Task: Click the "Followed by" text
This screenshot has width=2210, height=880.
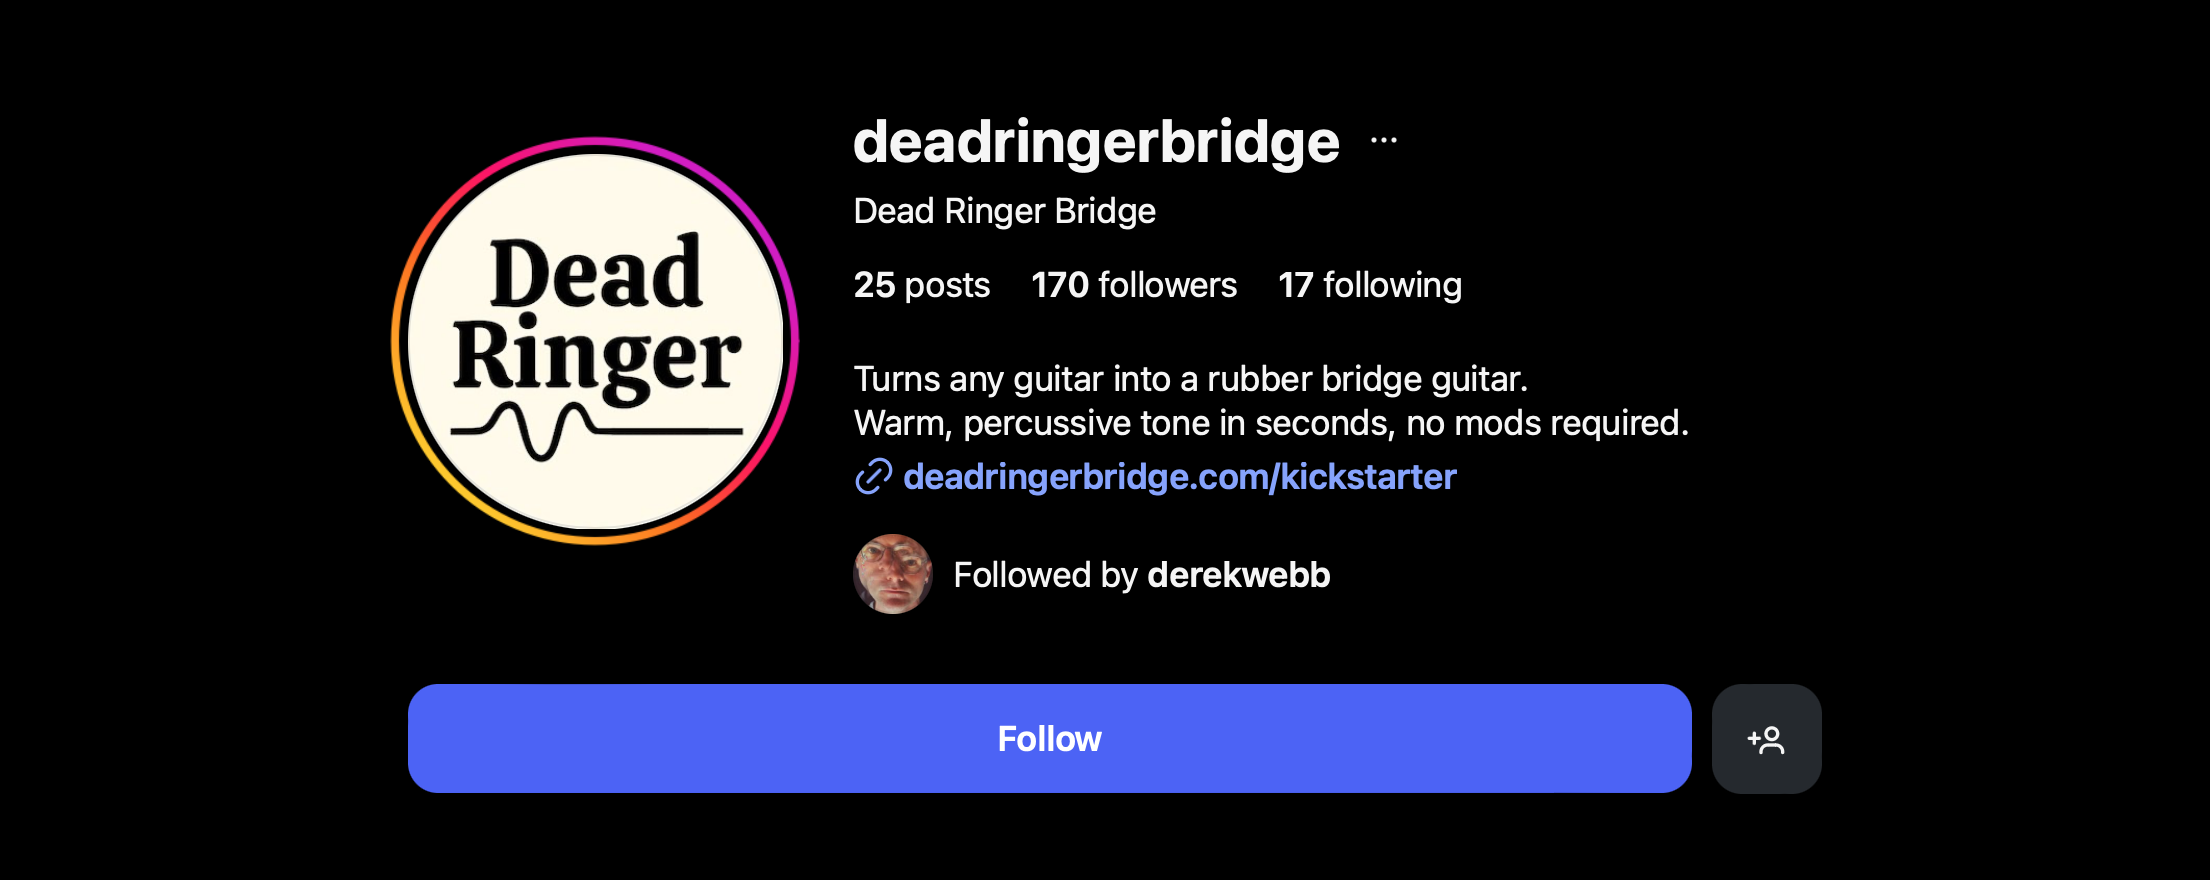Action: 1046,575
